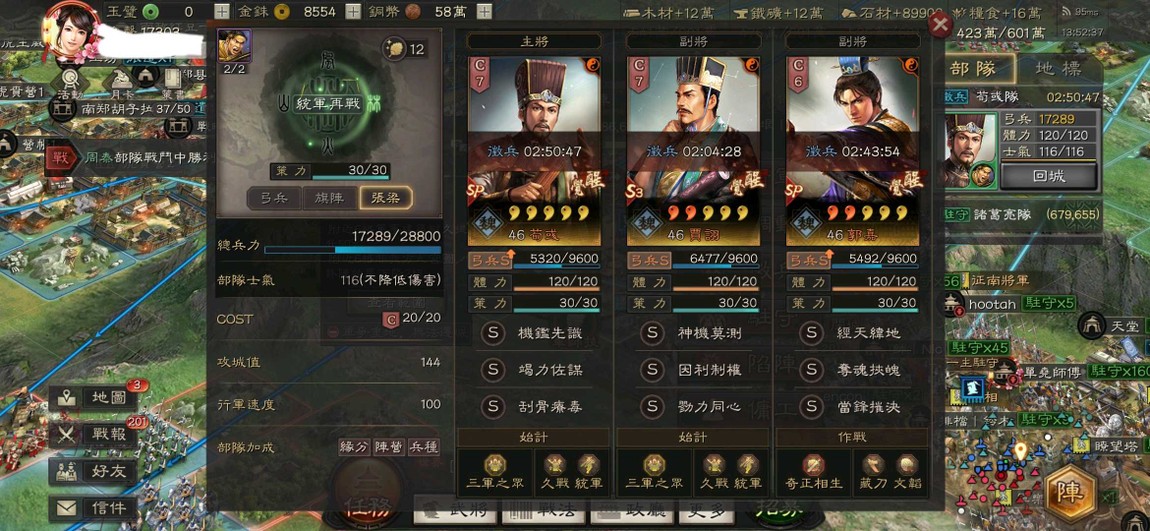This screenshot has height=531, width=1150.
Task: Click the 賈詡 general portrait card
Action: coord(694,151)
